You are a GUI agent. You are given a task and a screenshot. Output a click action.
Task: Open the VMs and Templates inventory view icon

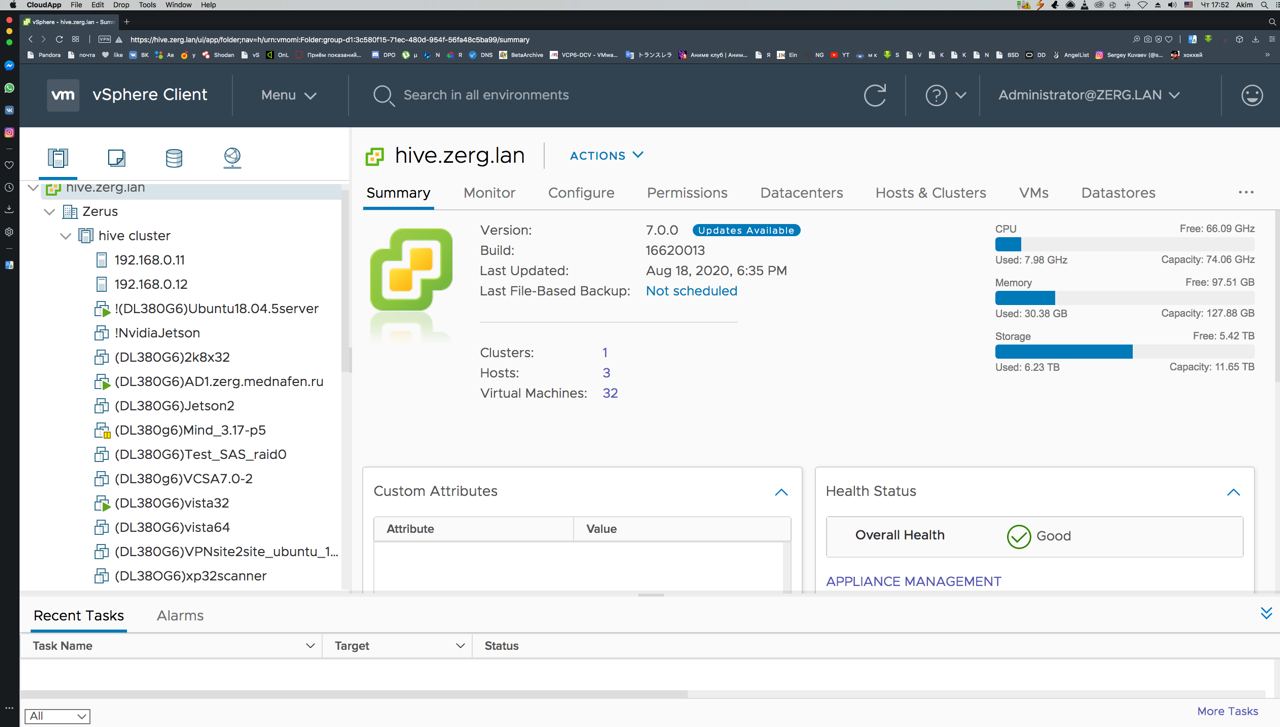click(x=116, y=158)
